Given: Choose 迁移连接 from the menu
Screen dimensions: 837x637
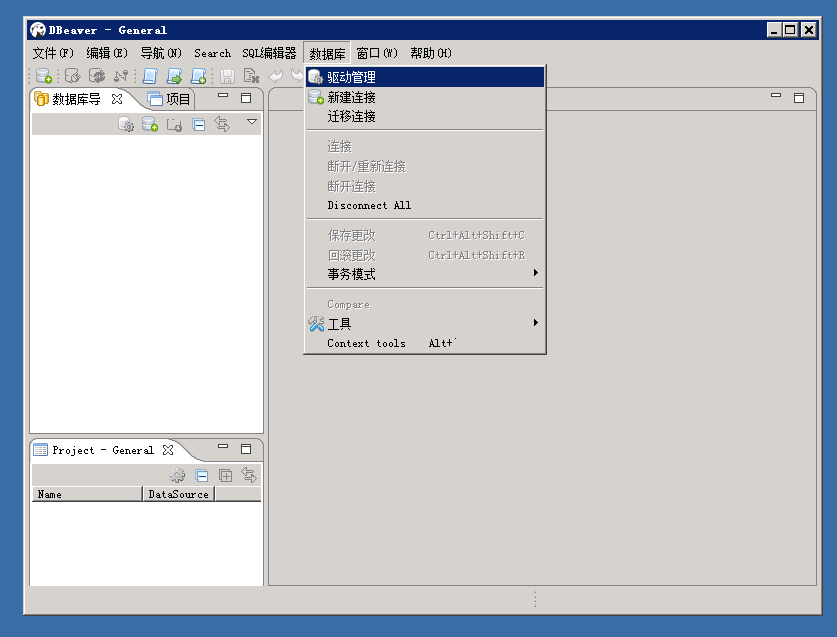Looking at the screenshot, I should [x=425, y=116].
